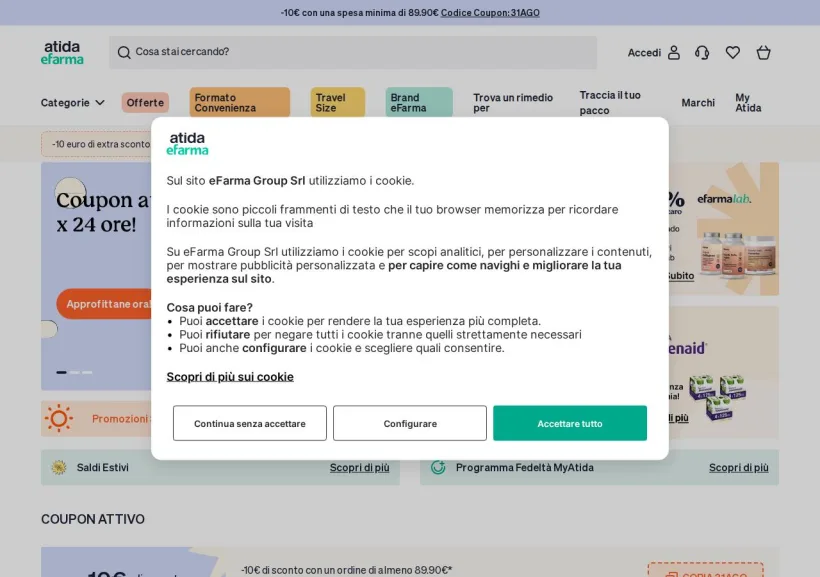Viewport: 820px width, 577px height.
Task: Open Scopri di più for Saldi Estivi
Action: coord(359,468)
